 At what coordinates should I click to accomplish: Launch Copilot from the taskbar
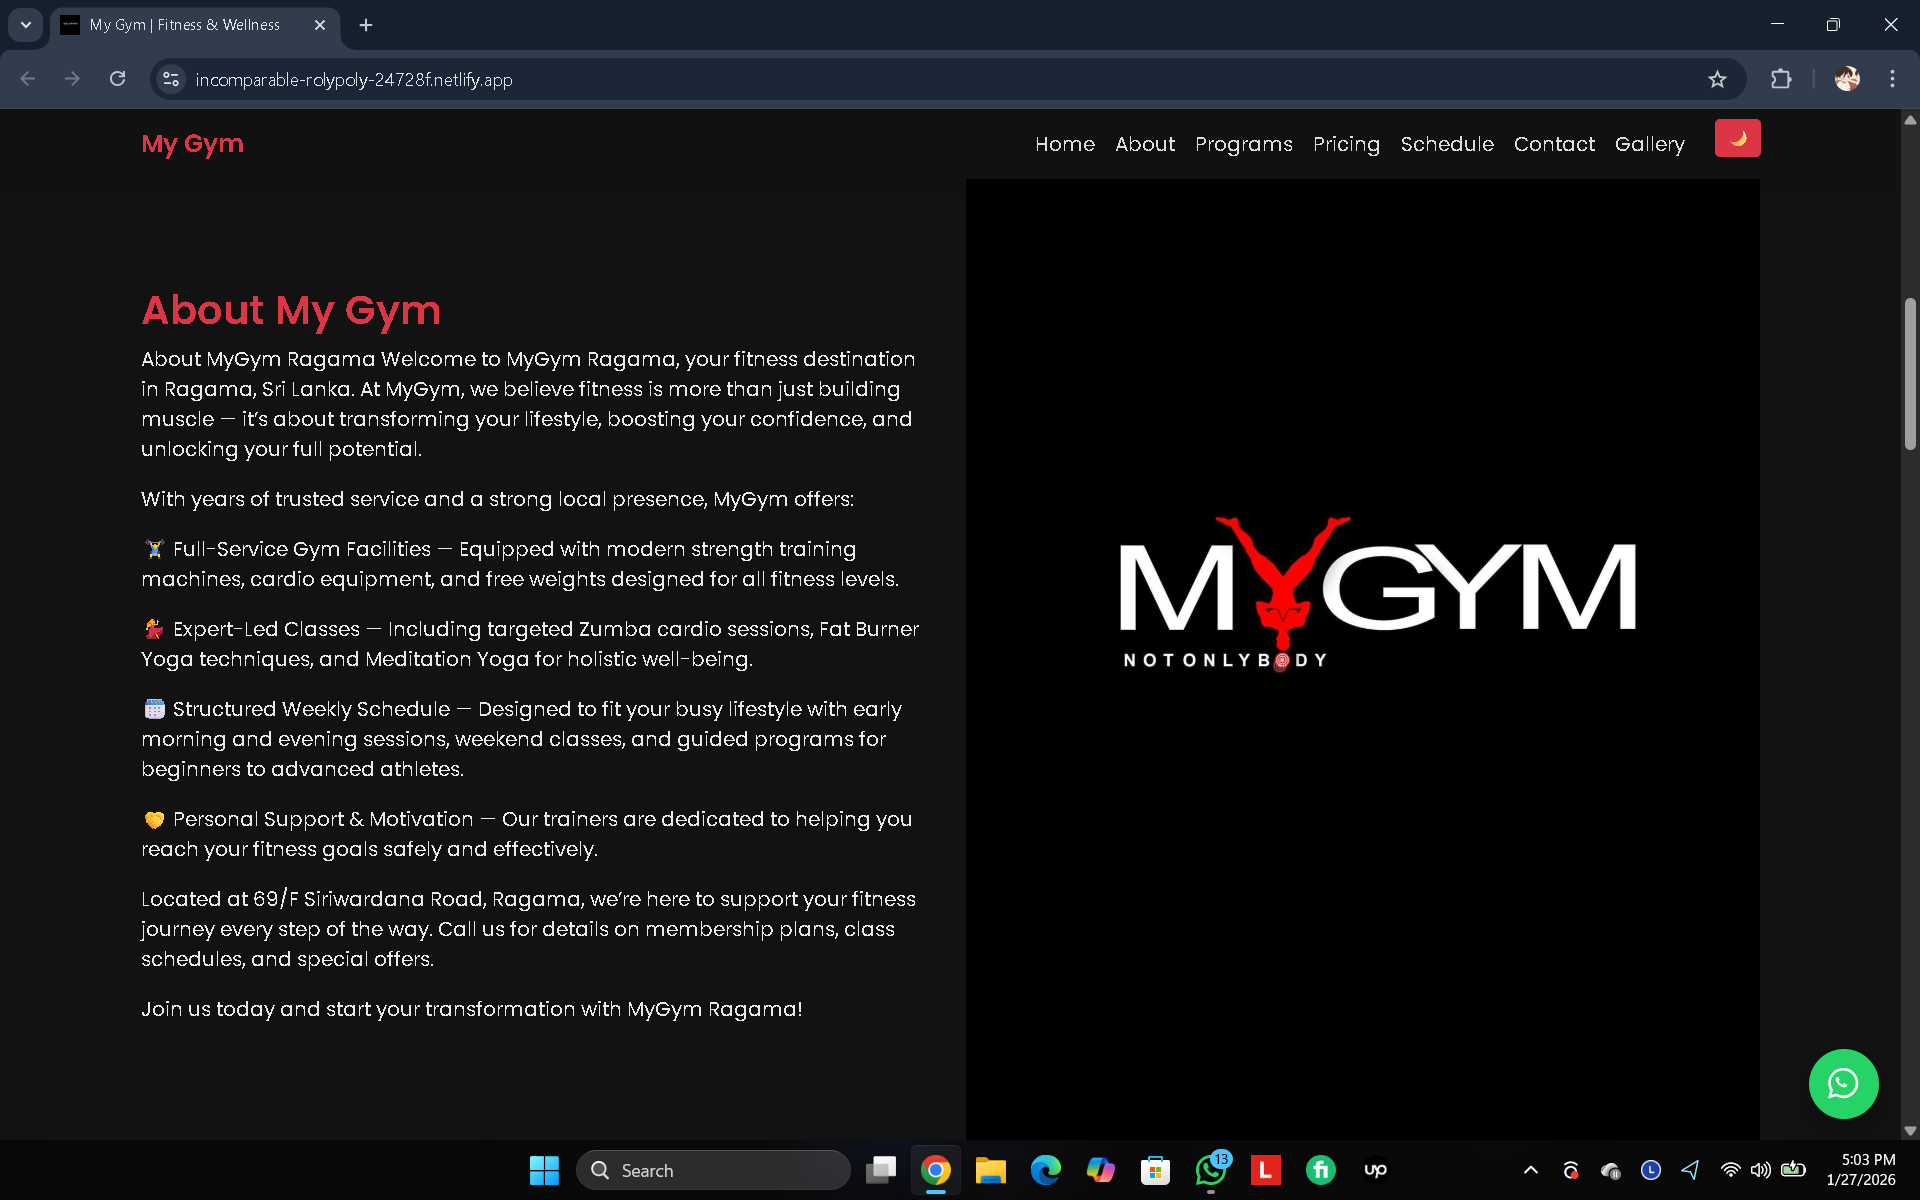tap(1101, 1170)
